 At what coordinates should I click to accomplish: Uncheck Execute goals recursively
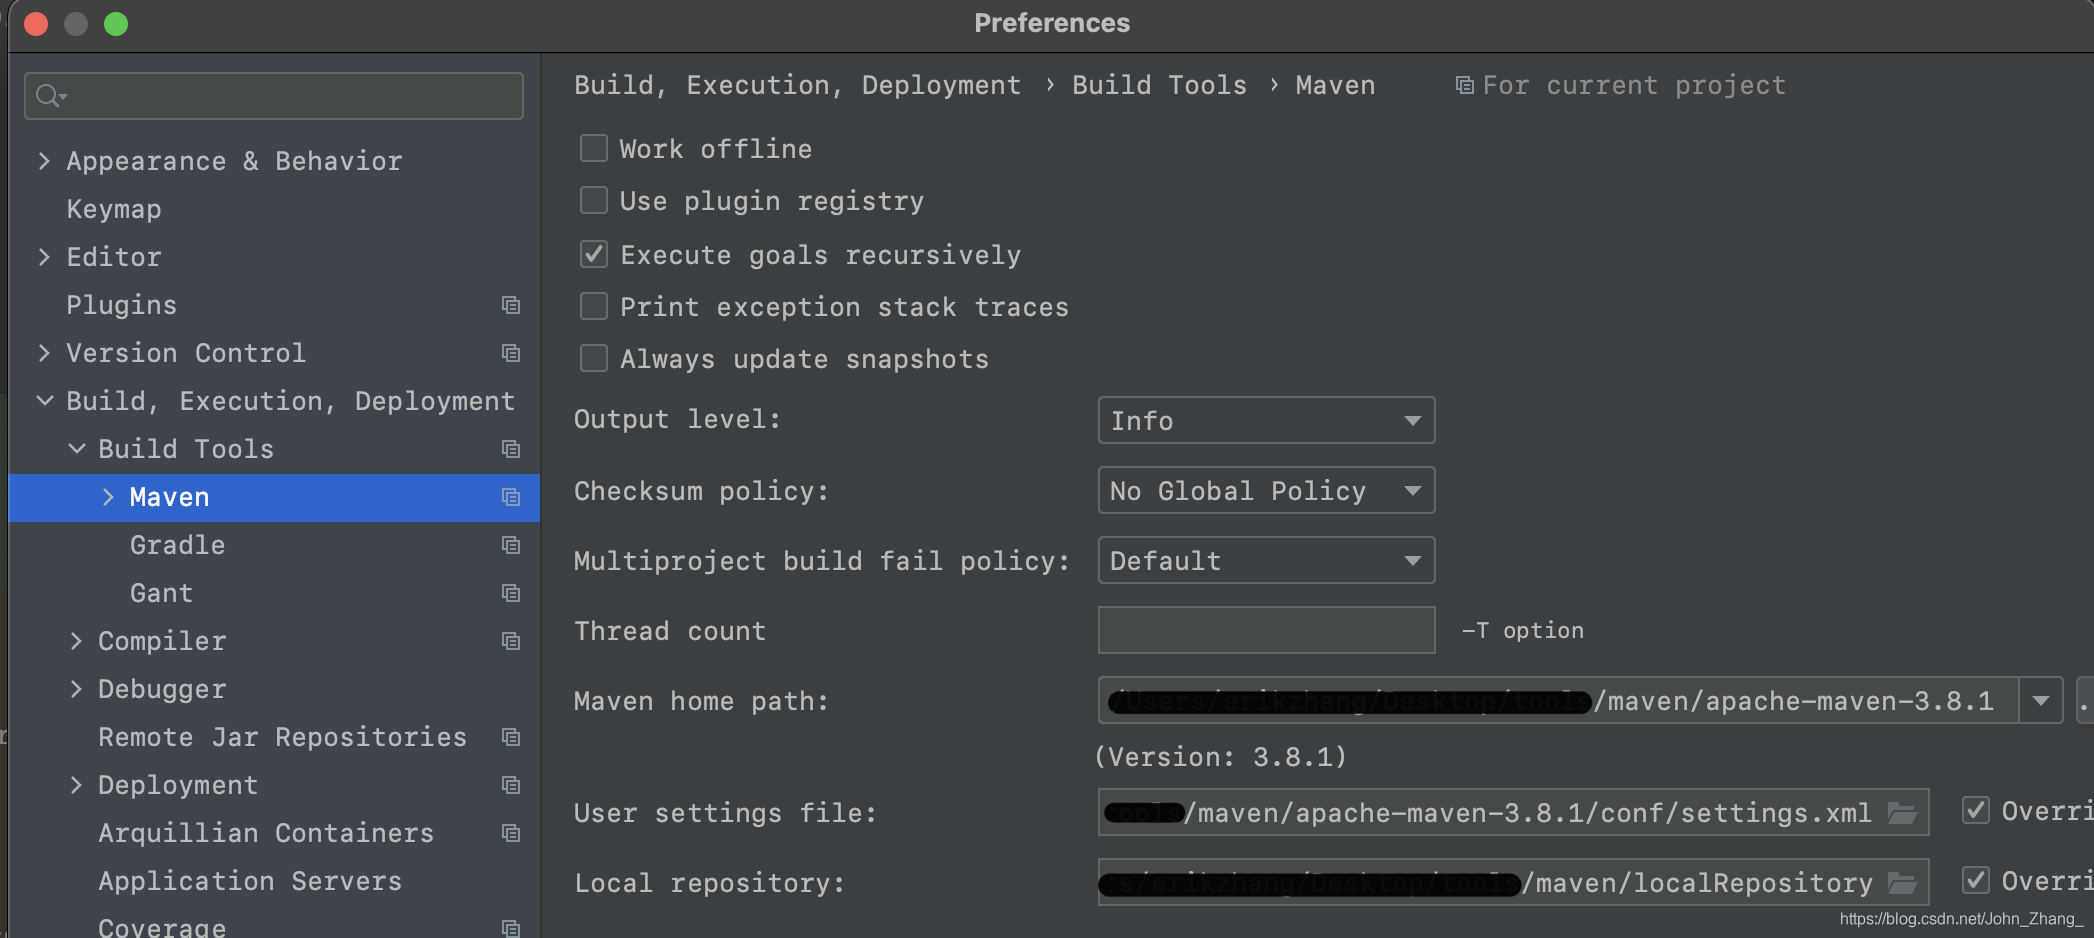tap(594, 255)
